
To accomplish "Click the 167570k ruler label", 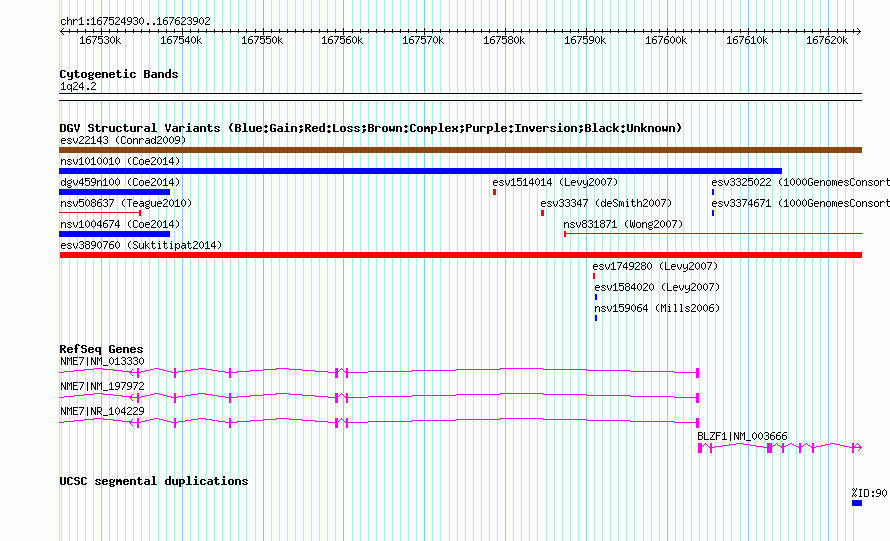I will 423,40.
